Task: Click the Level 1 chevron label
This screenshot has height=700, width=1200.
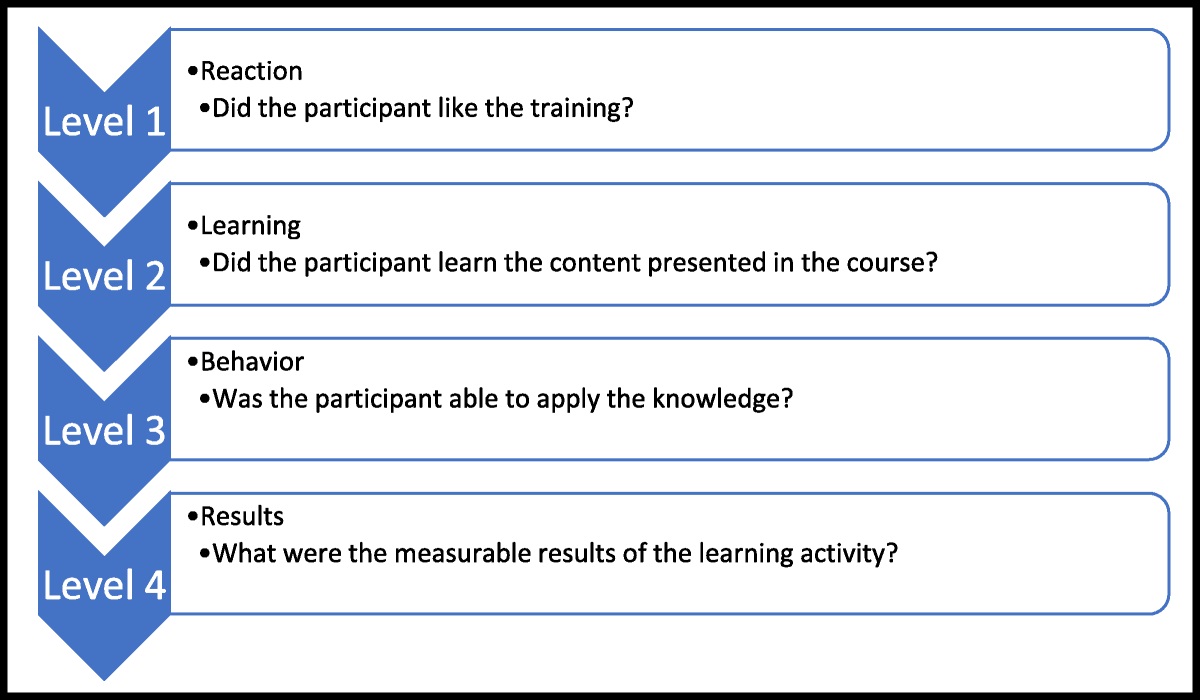Action: [103, 122]
